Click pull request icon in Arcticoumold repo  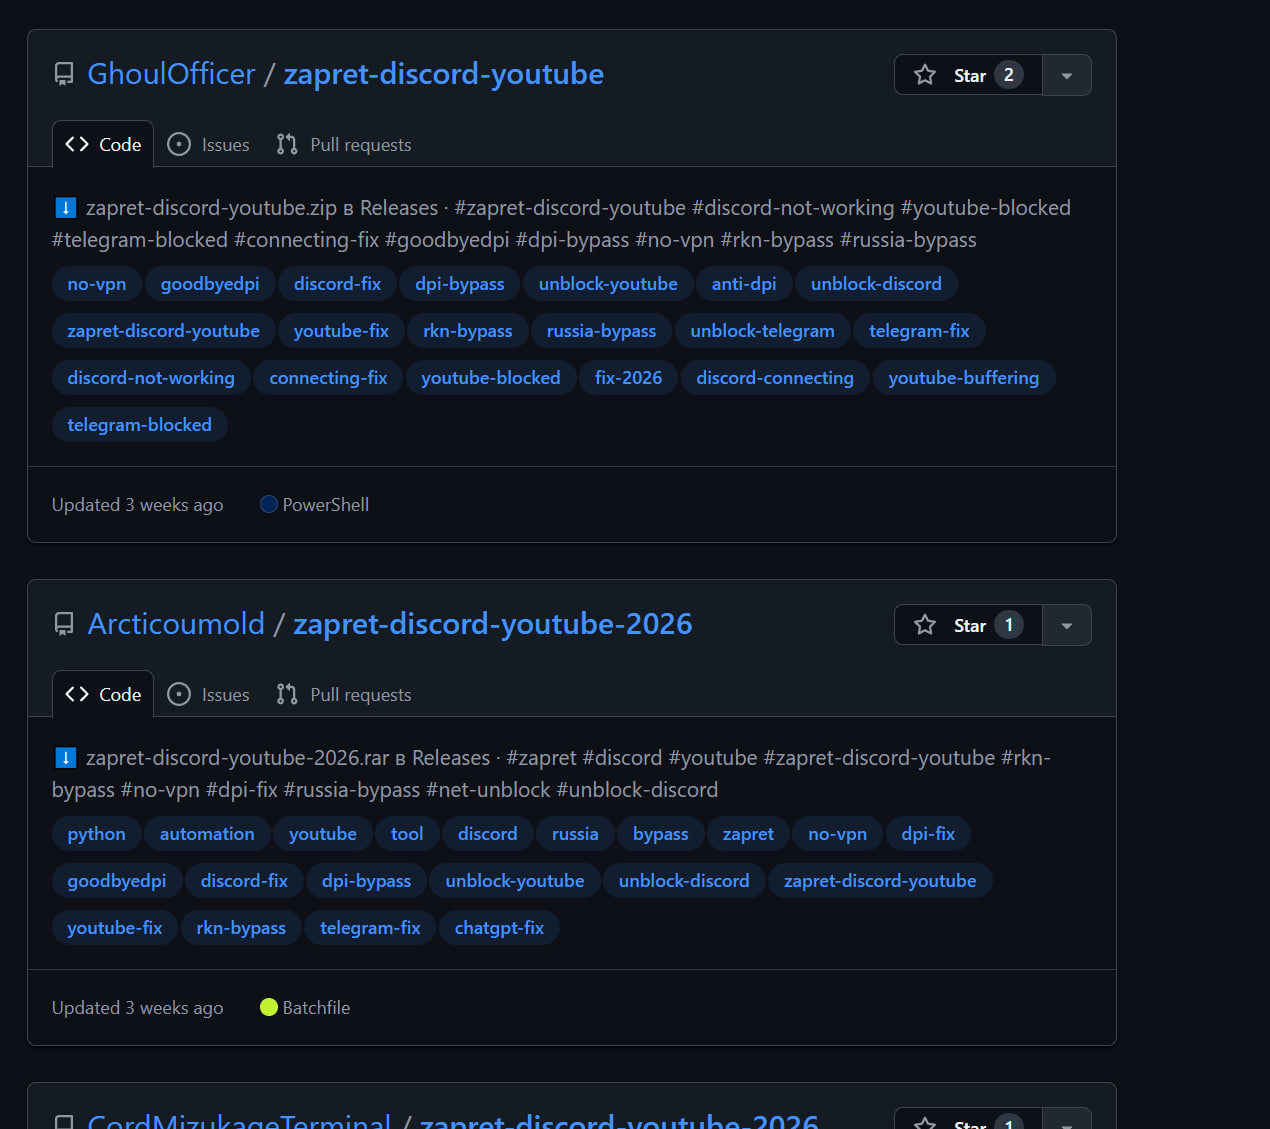click(287, 694)
